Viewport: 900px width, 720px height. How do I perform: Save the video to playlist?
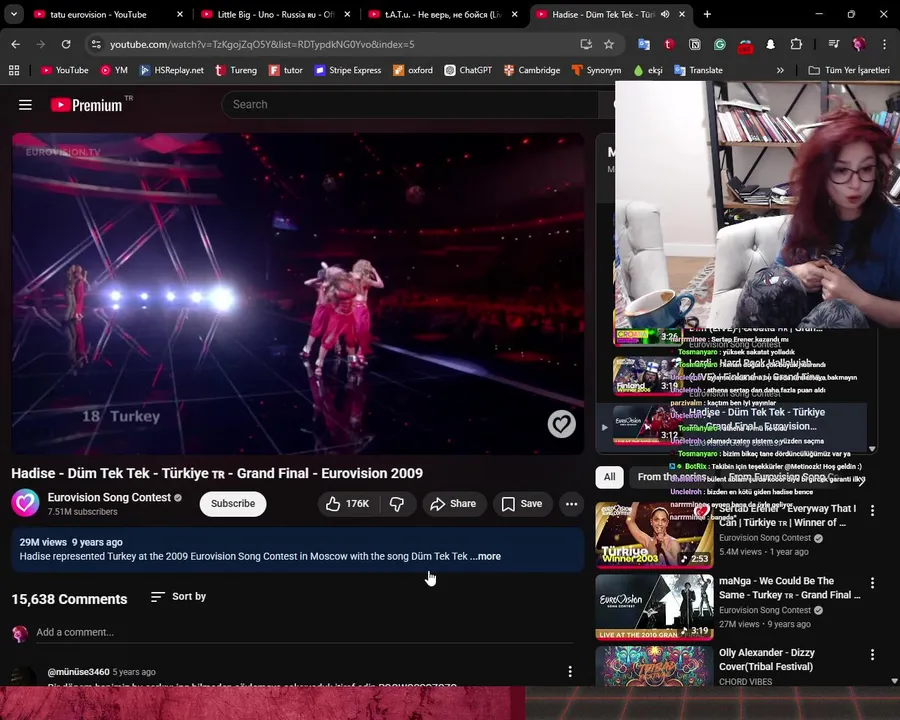(522, 504)
